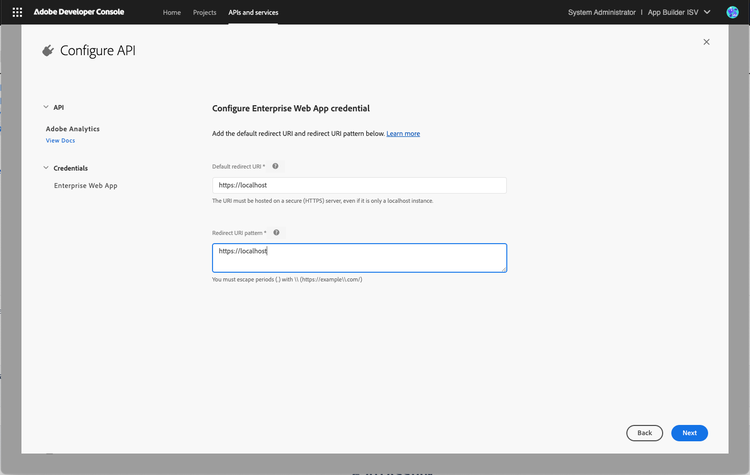Go to the Home tab
Screen dimensions: 750x475
point(172,12)
